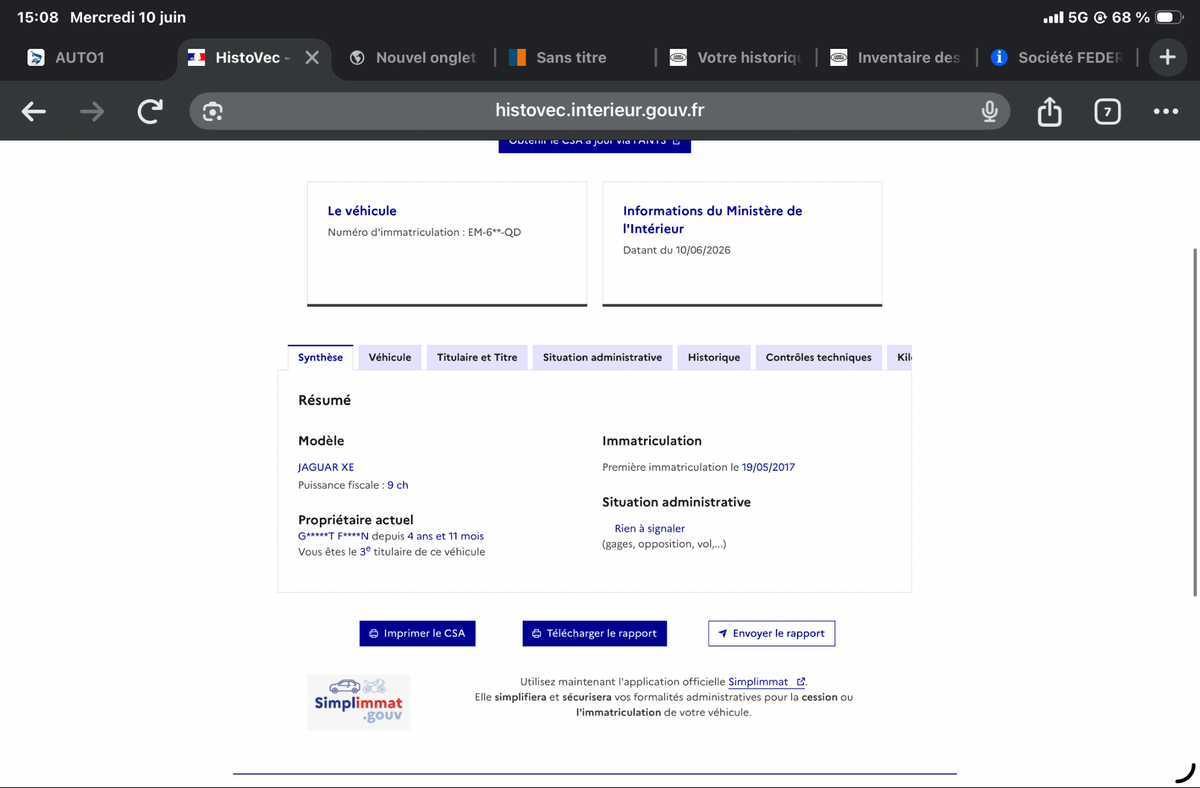Open the Véhicule tab
The image size is (1200, 788).
[x=390, y=357]
